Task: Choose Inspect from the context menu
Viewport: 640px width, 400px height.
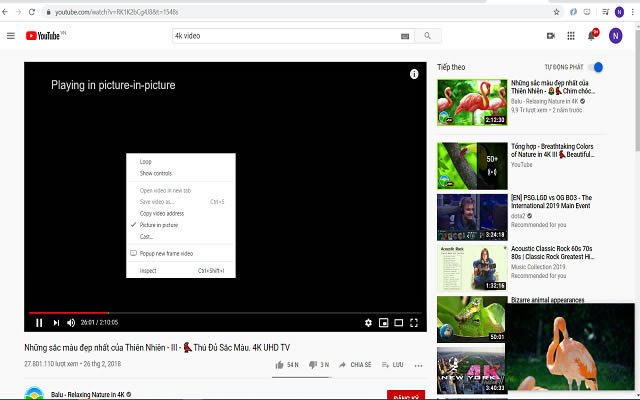Action: click(148, 270)
